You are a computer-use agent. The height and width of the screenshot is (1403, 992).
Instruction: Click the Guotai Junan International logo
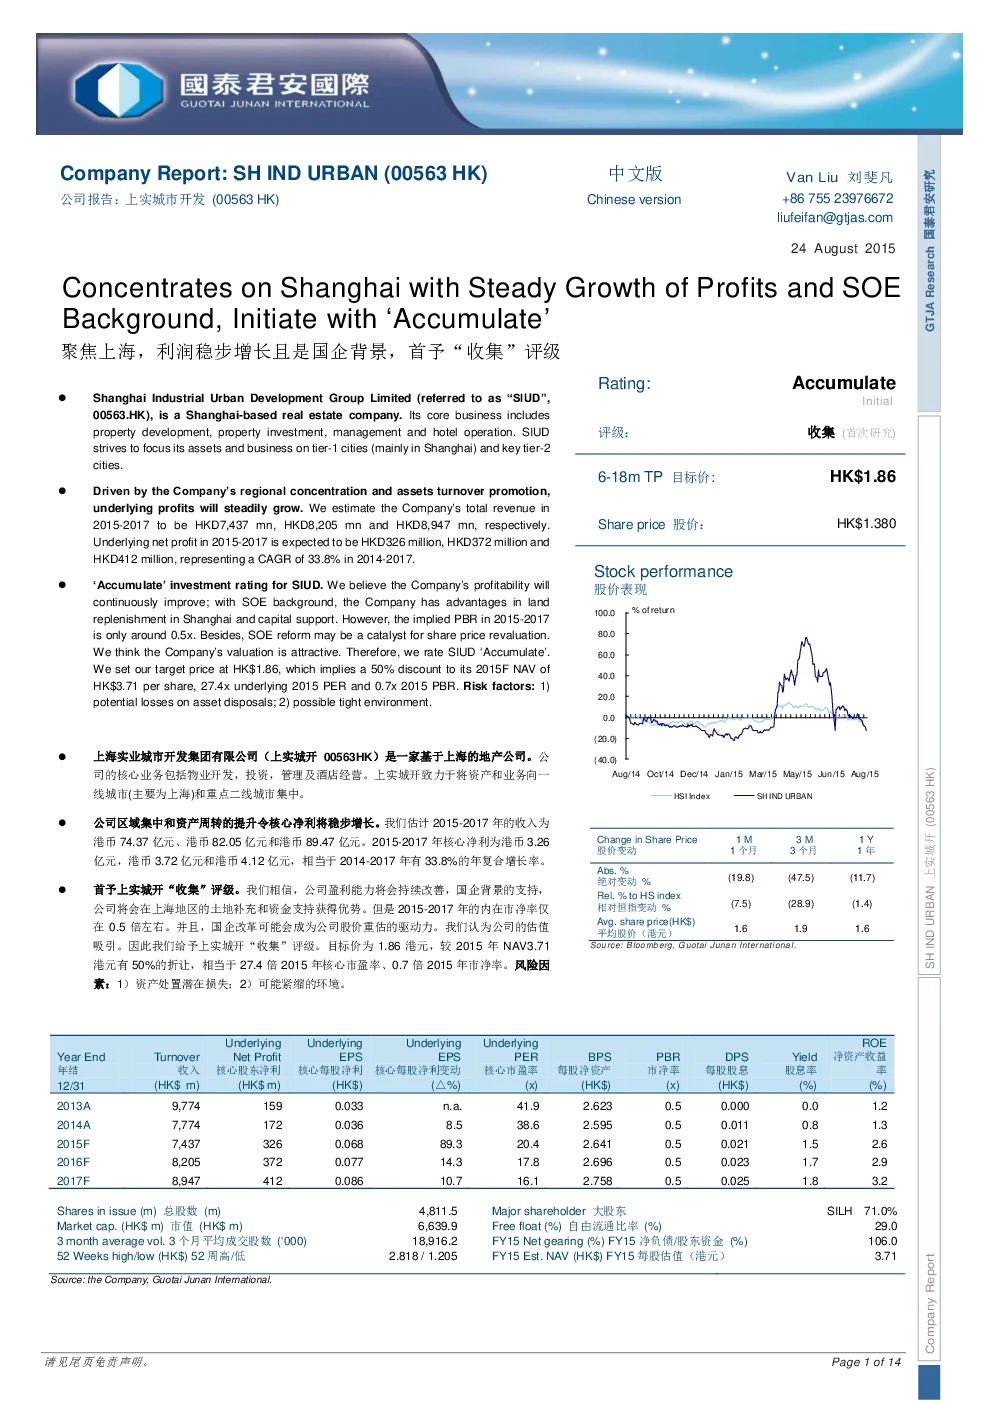222,89
